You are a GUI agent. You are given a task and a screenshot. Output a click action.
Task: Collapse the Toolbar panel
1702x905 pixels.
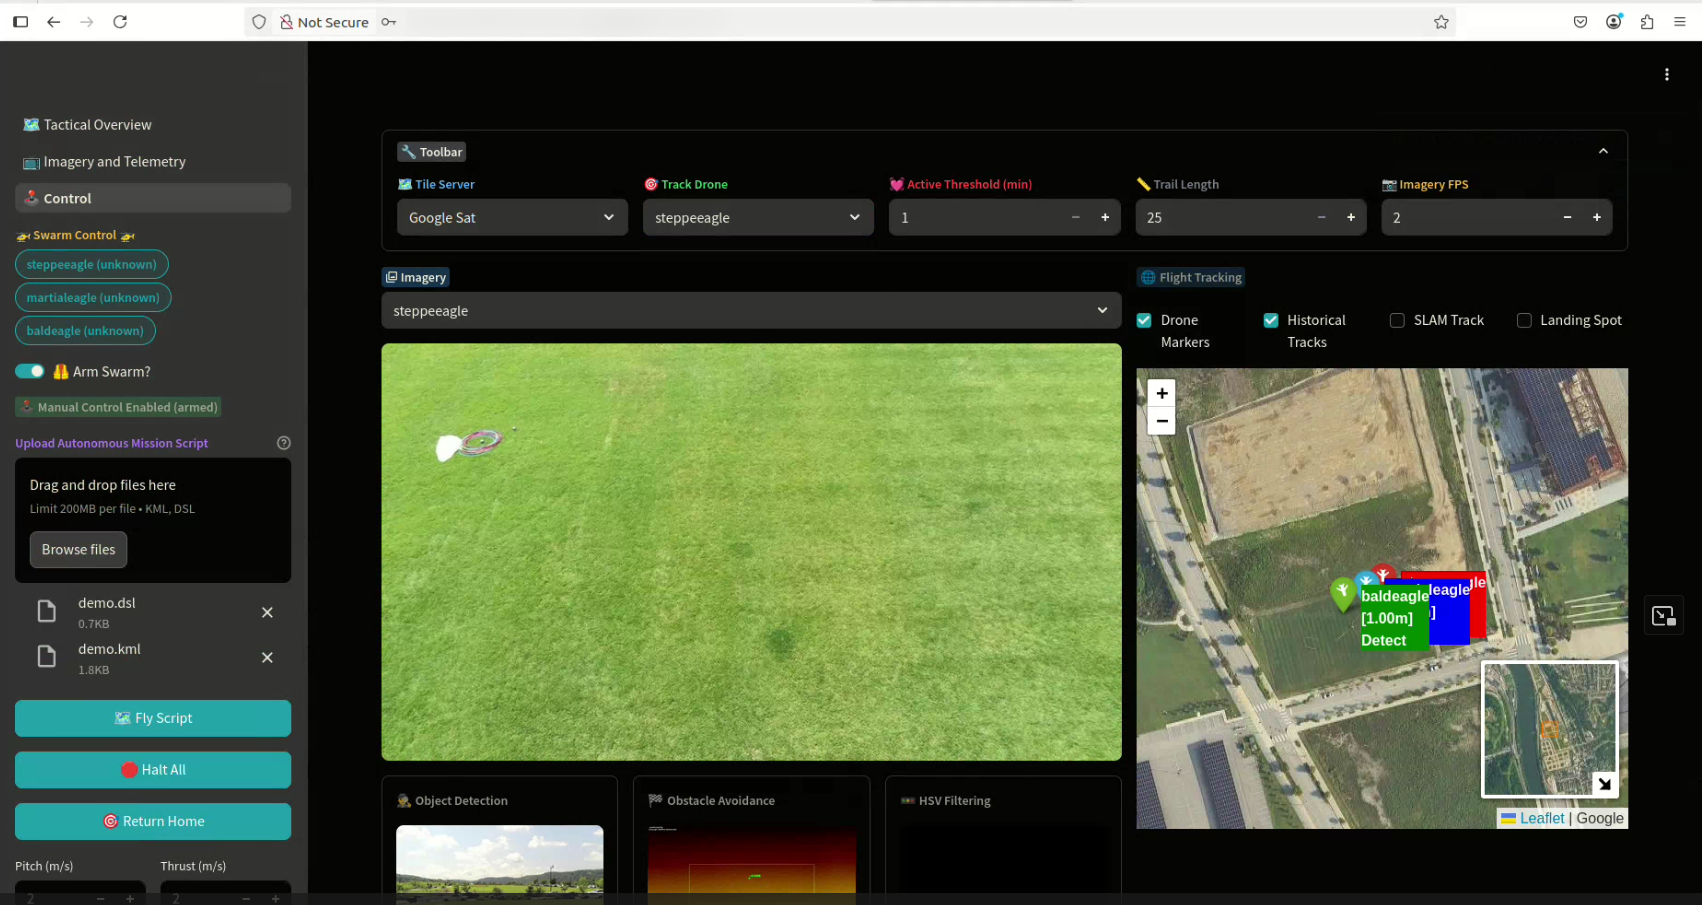pos(1603,151)
